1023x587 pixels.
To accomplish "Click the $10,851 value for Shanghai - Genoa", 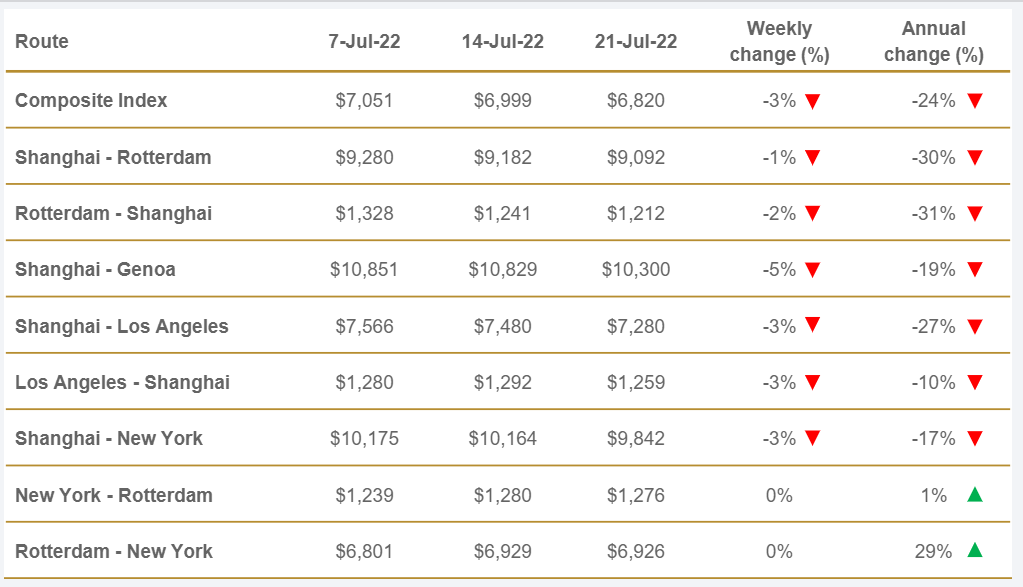I will 362,270.
